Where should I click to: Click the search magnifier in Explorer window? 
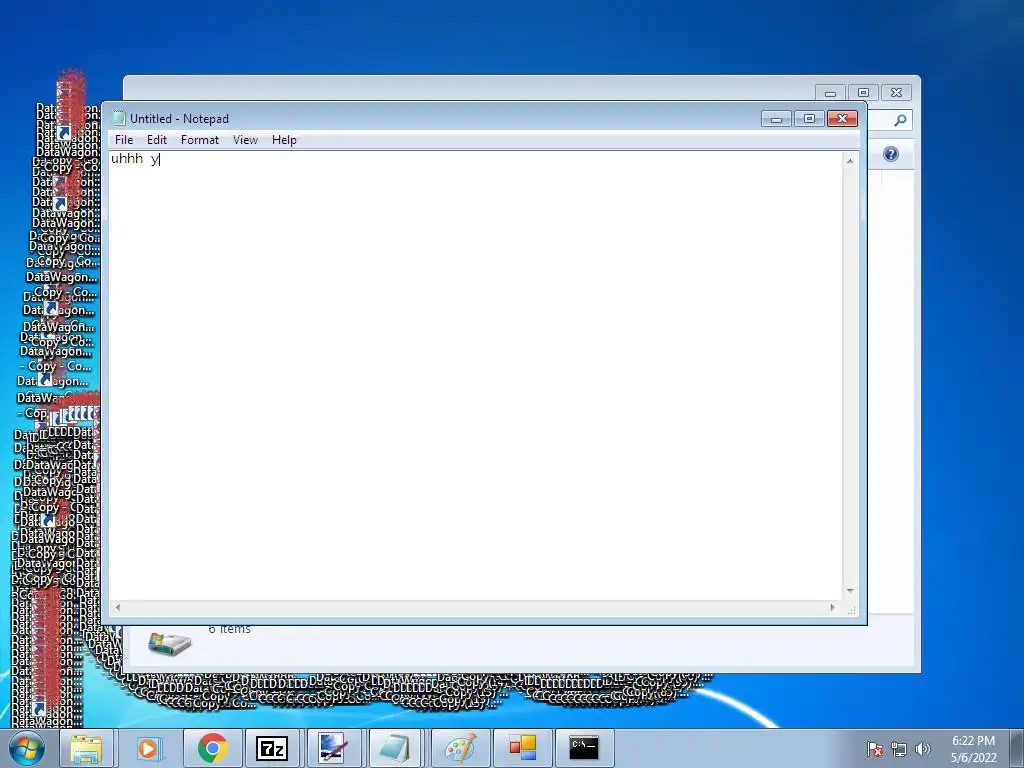pos(900,120)
